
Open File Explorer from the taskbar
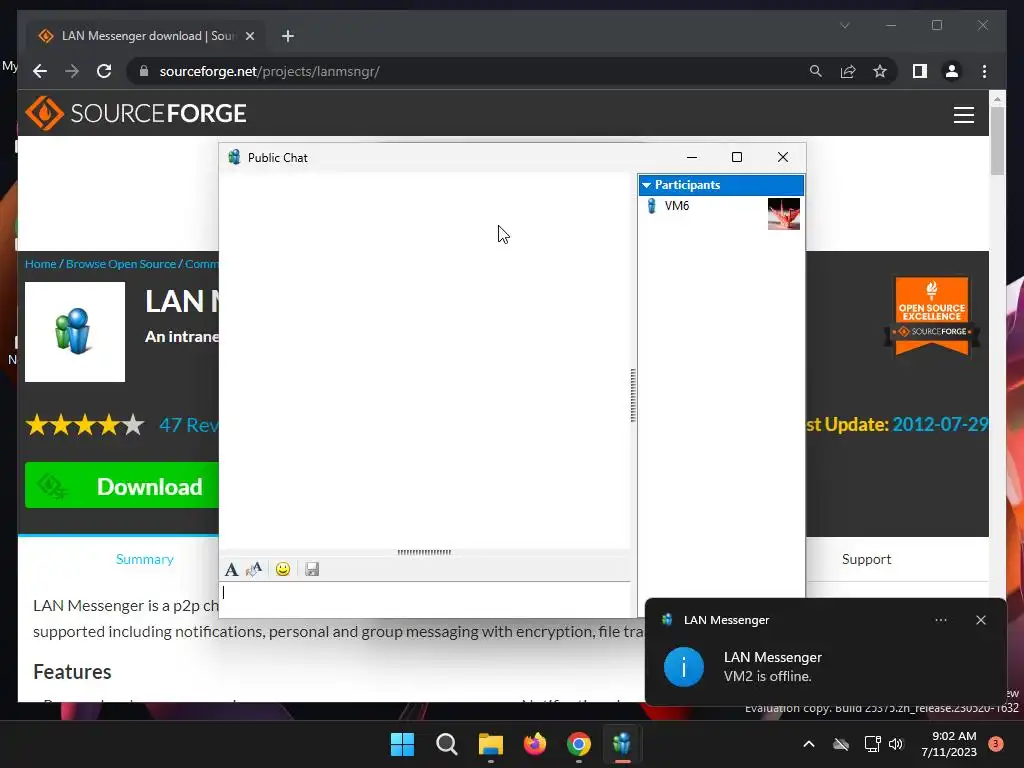click(490, 744)
